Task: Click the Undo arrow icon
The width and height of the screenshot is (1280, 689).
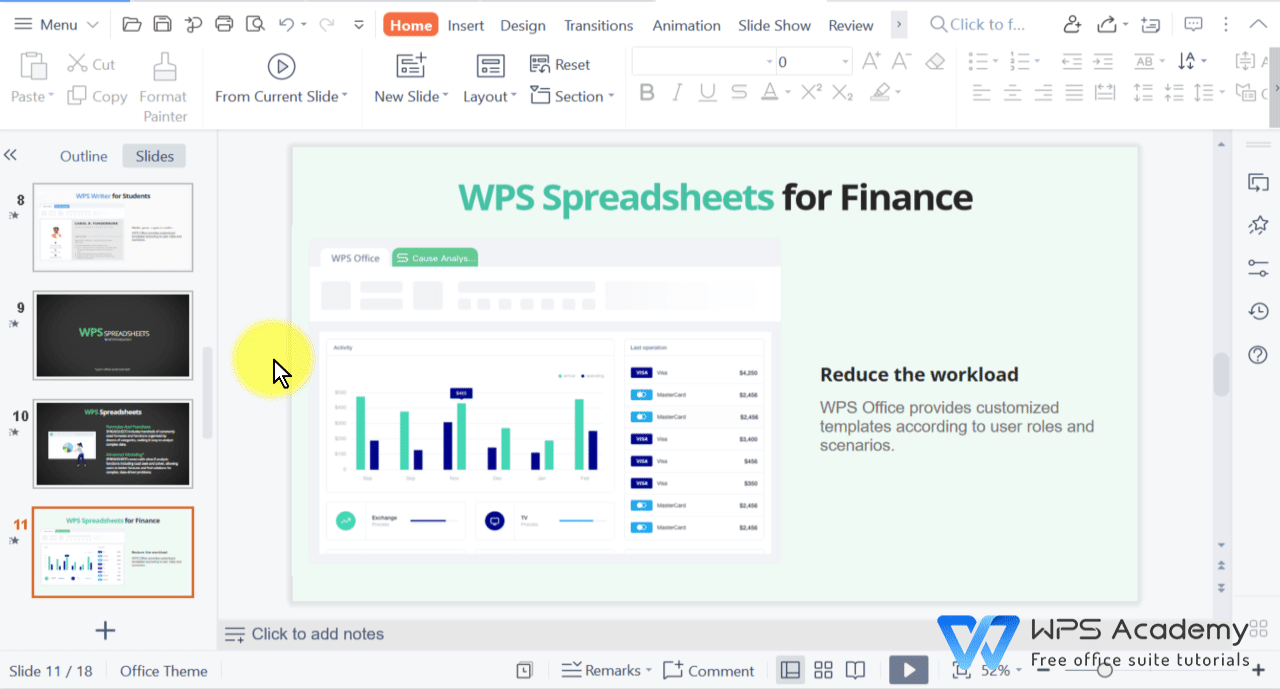Action: (287, 24)
